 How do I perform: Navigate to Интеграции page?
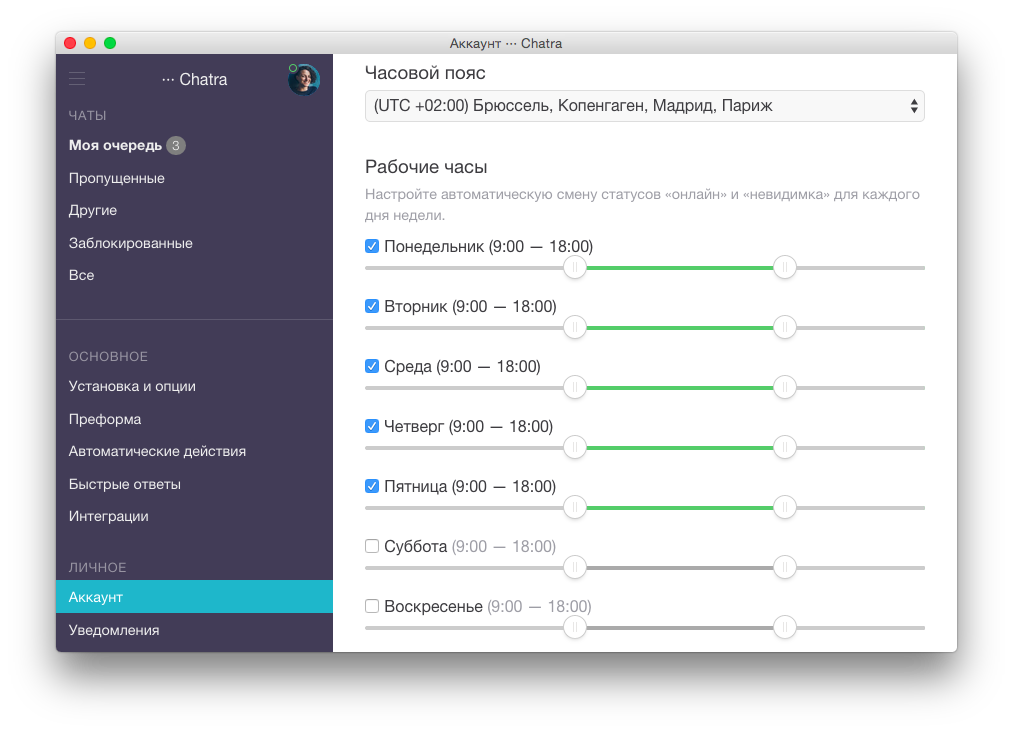coord(109,516)
